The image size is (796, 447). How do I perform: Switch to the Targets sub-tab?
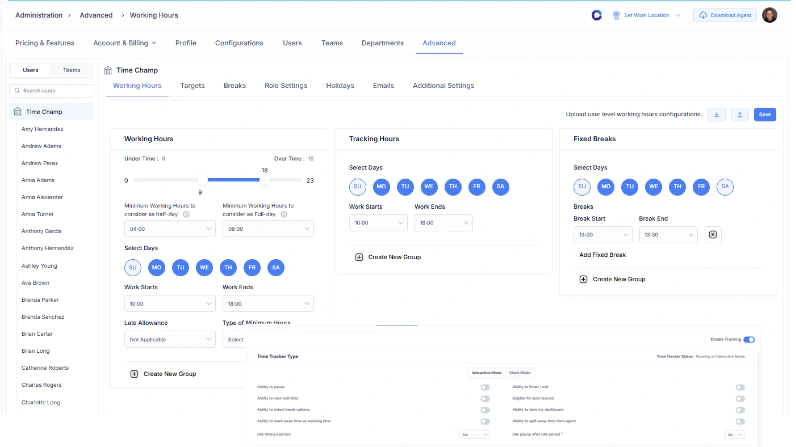[x=192, y=86]
